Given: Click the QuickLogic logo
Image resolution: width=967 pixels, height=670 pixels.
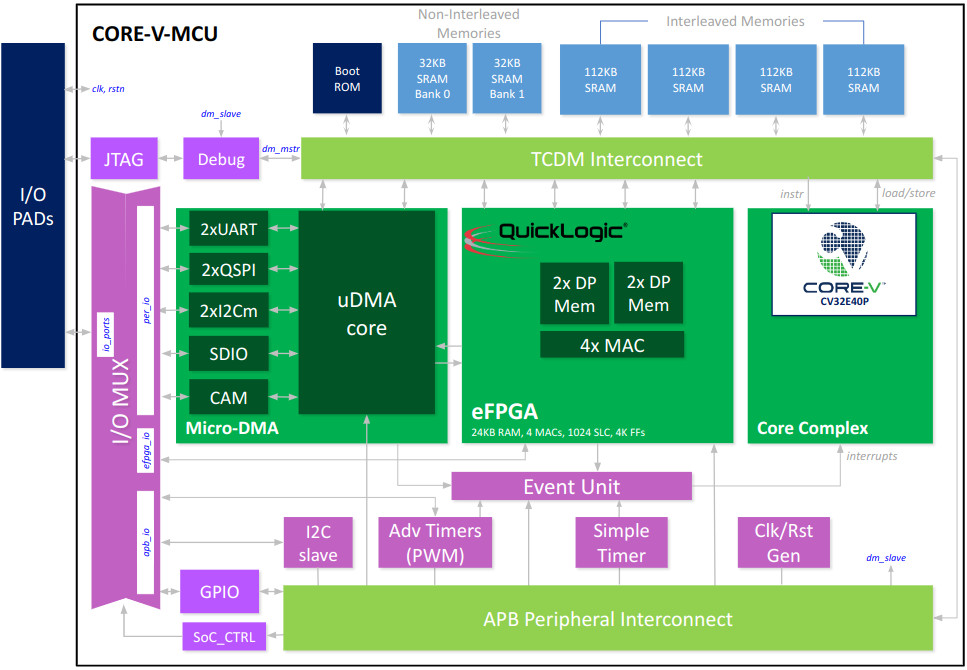Looking at the screenshot, I should [546, 234].
